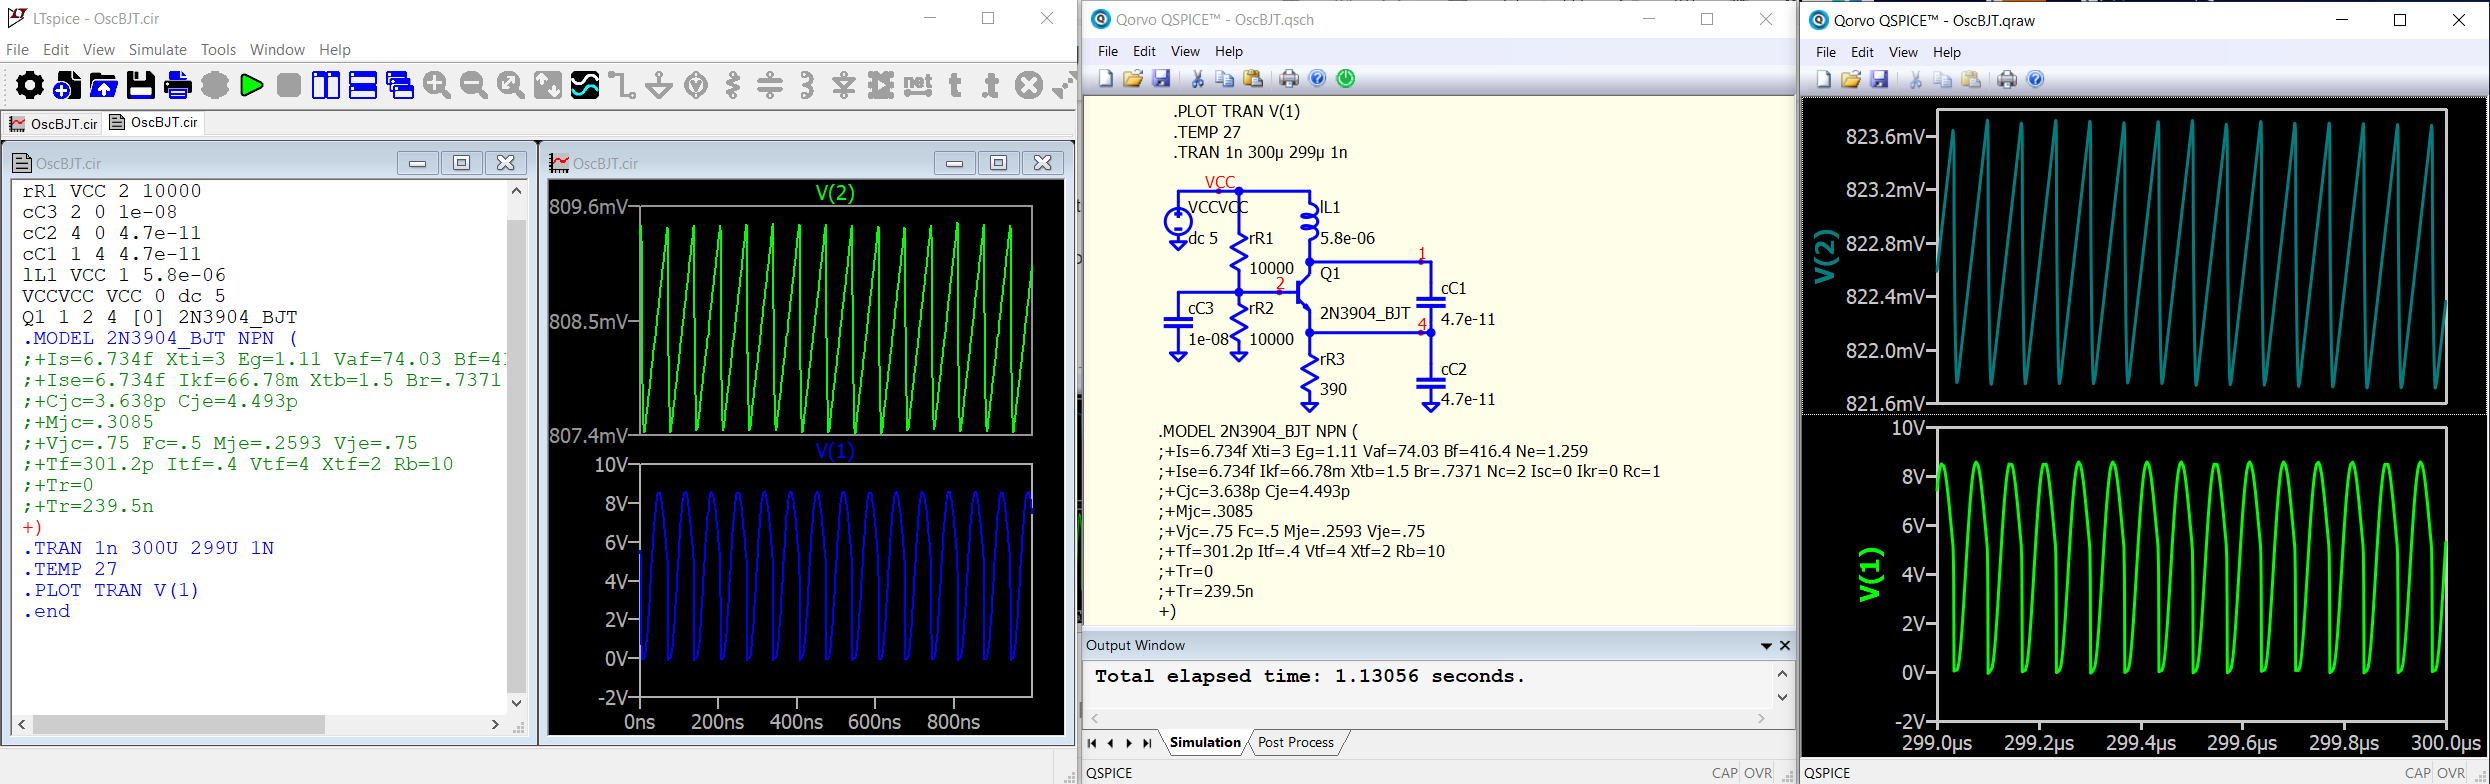Cascade windows in LTspice toolbar
The image size is (2490, 784).
[x=400, y=86]
